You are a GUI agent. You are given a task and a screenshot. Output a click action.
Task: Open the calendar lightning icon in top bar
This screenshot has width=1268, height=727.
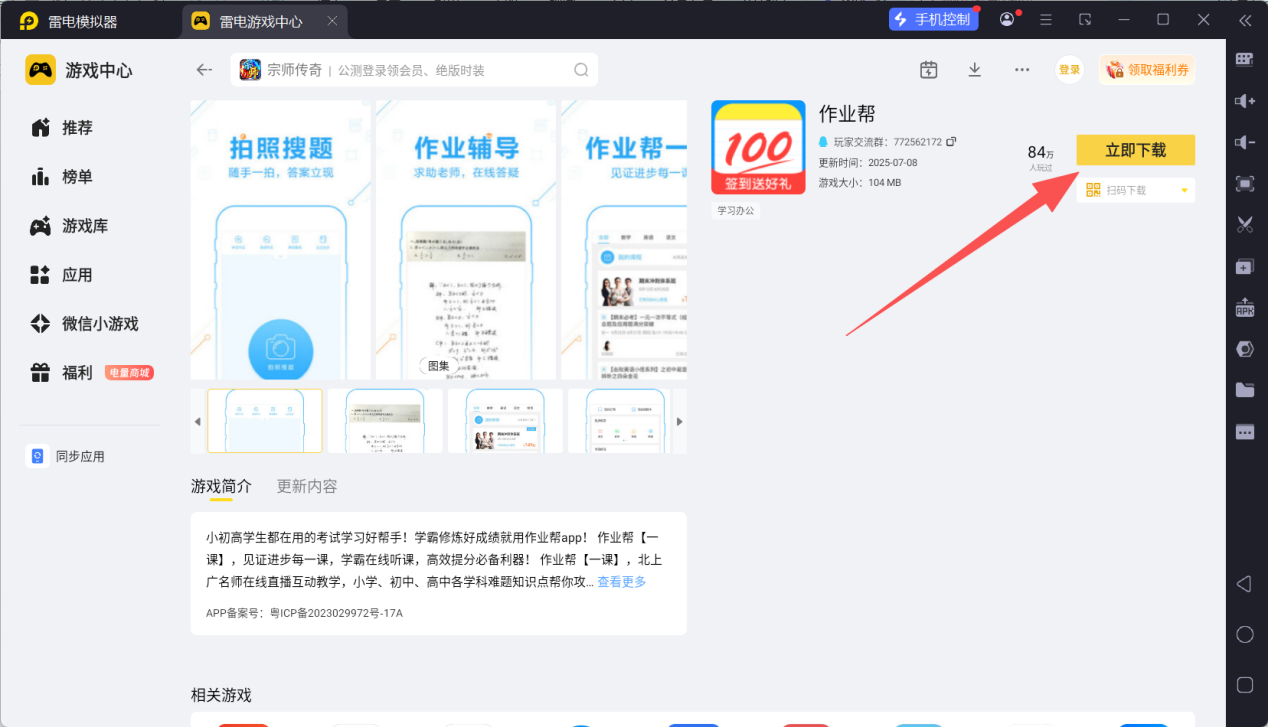point(929,69)
